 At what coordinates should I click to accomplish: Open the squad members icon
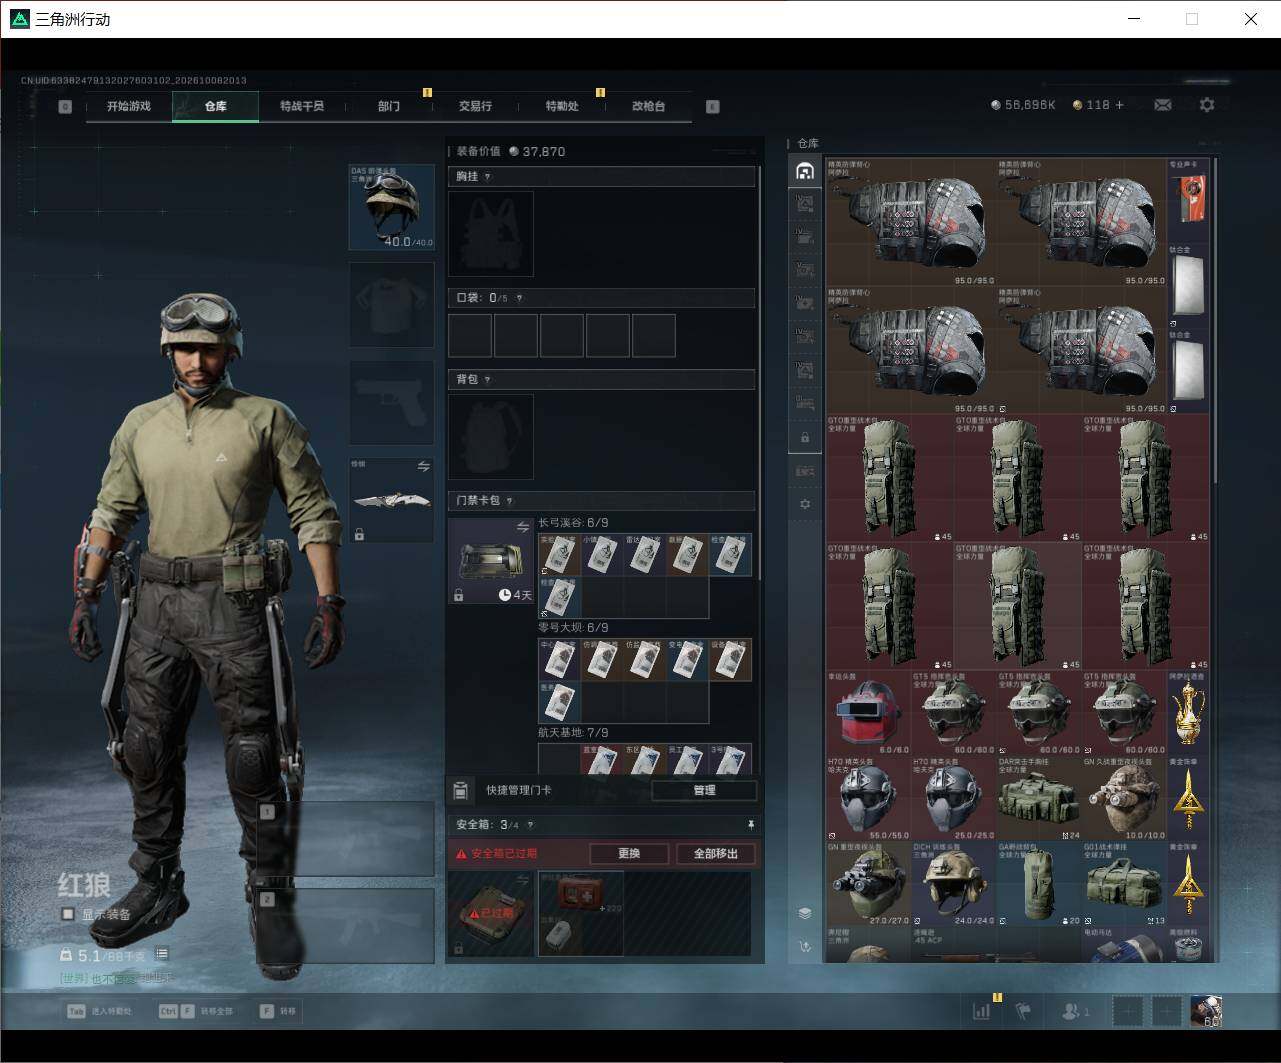(x=1076, y=1011)
